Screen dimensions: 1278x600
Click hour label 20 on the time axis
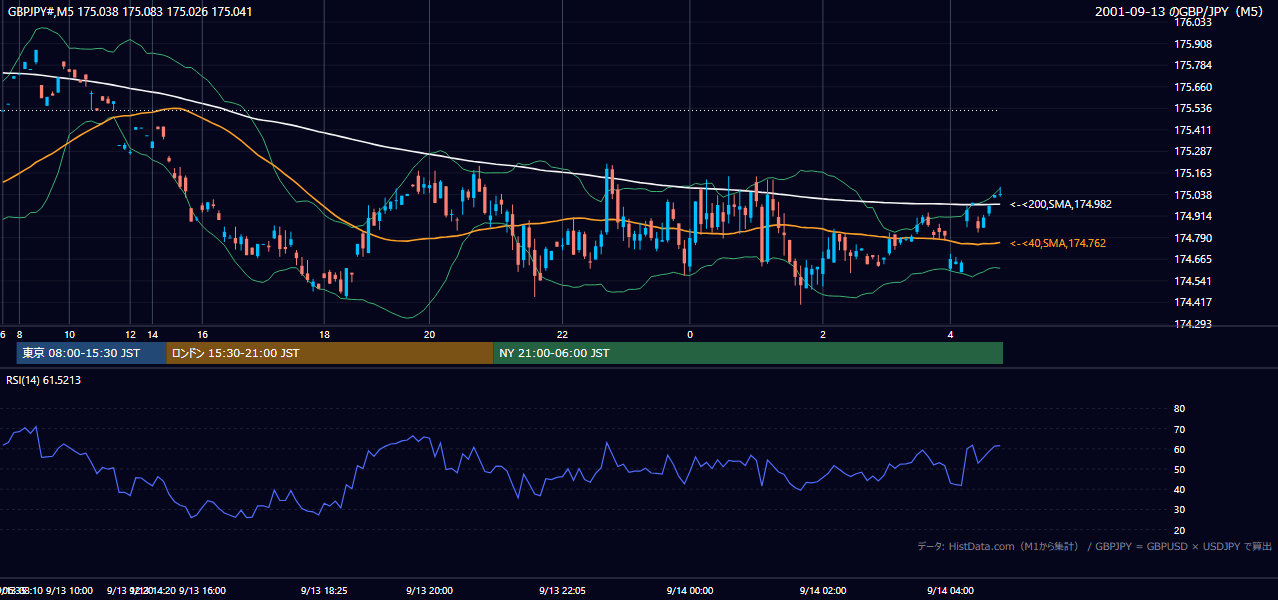[429, 334]
